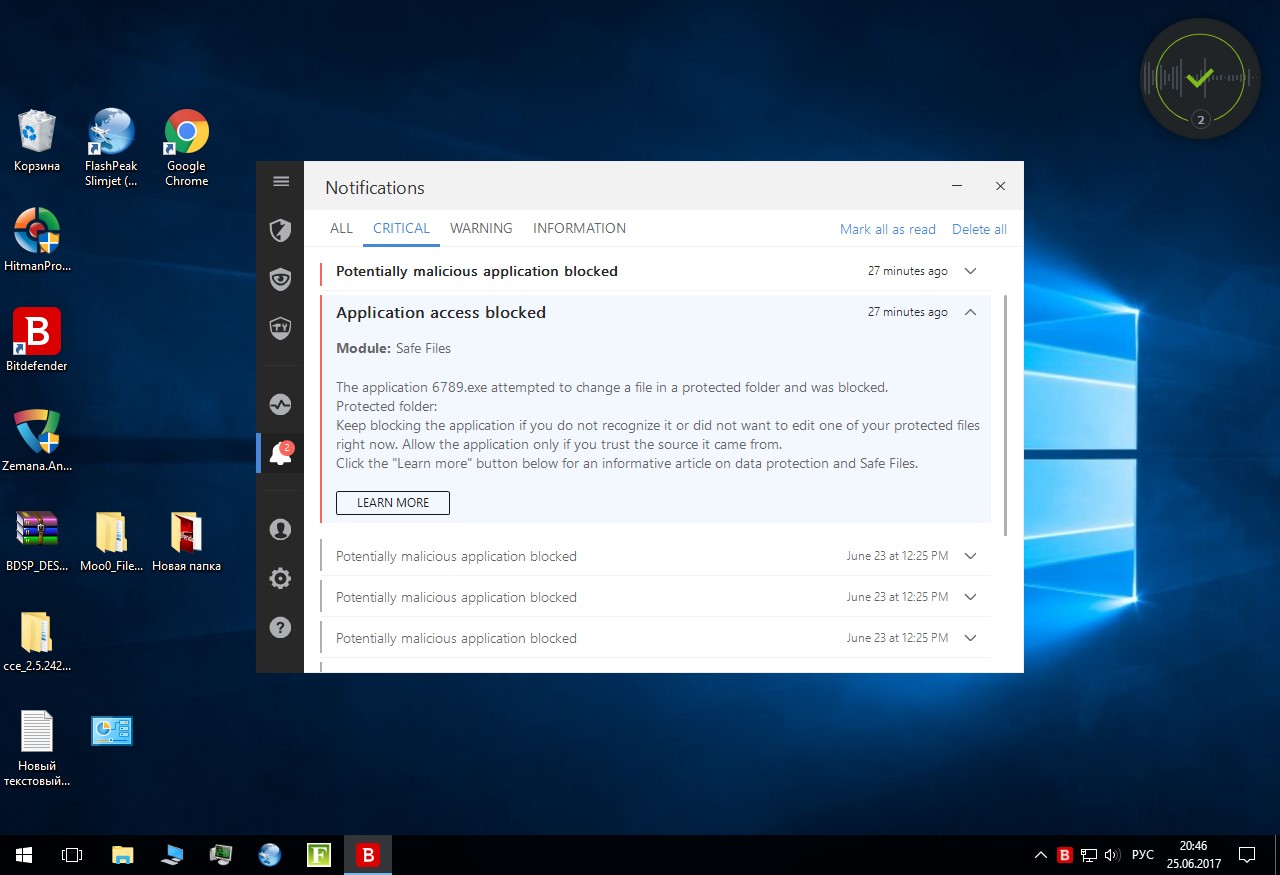1280x875 pixels.
Task: Click the Delete all link
Action: (979, 229)
